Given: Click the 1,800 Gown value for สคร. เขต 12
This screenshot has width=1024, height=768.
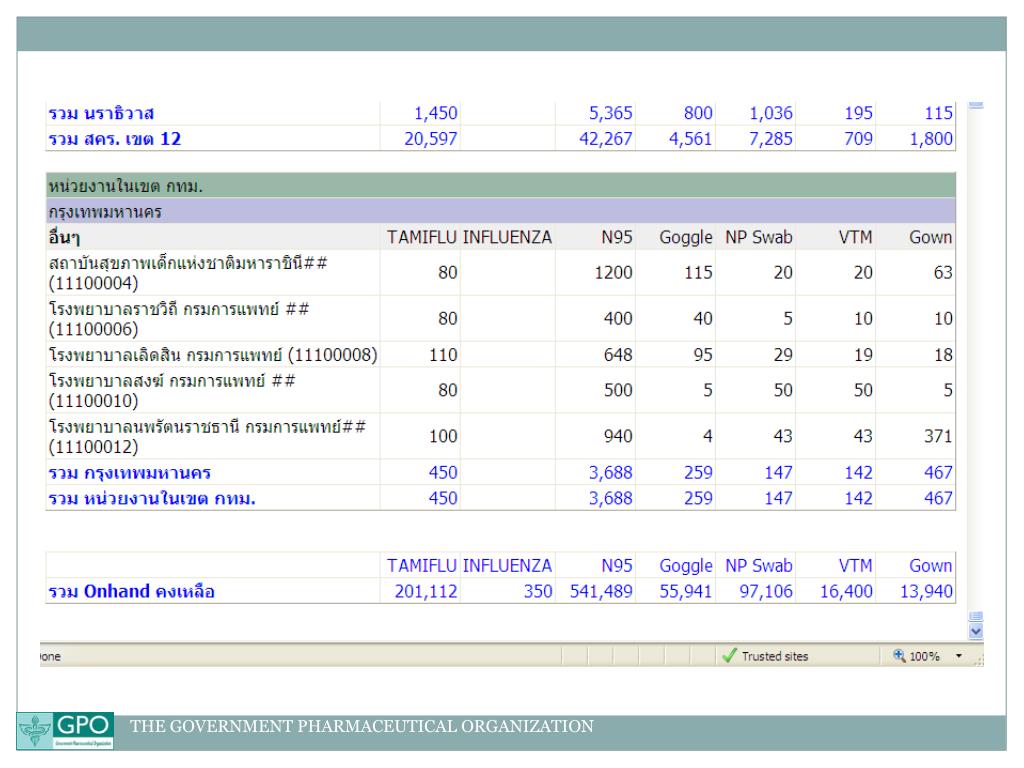Looking at the screenshot, I should 931,139.
